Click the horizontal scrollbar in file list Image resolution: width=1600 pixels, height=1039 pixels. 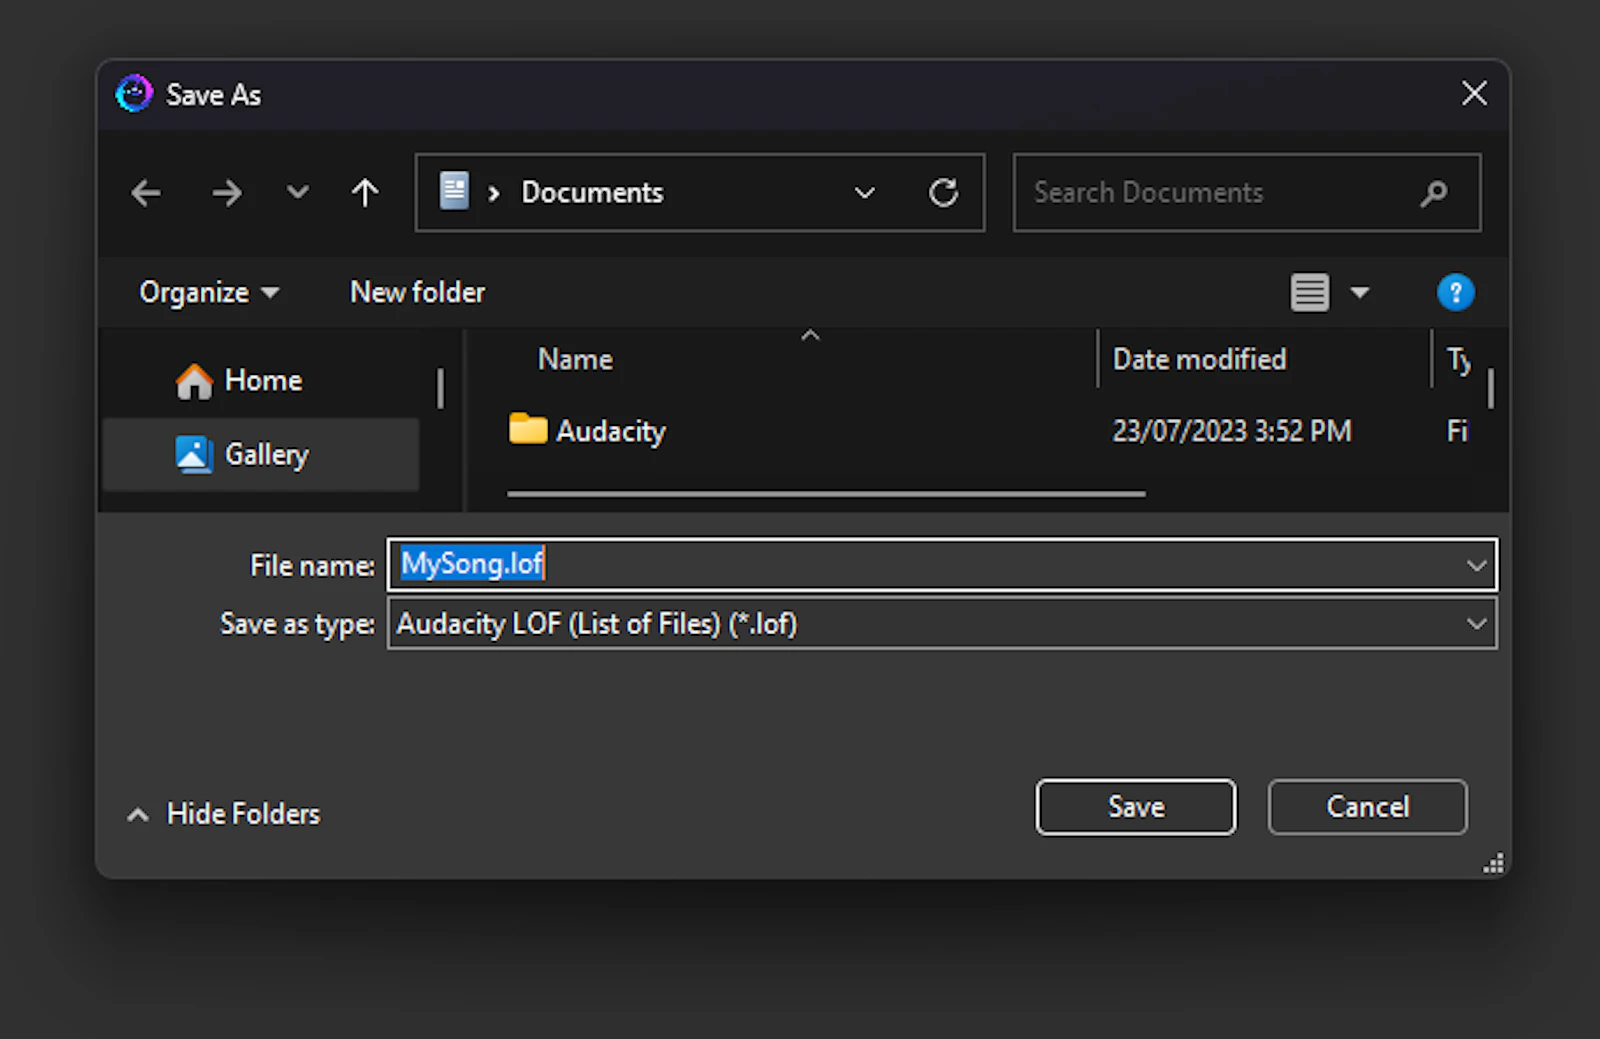826,493
